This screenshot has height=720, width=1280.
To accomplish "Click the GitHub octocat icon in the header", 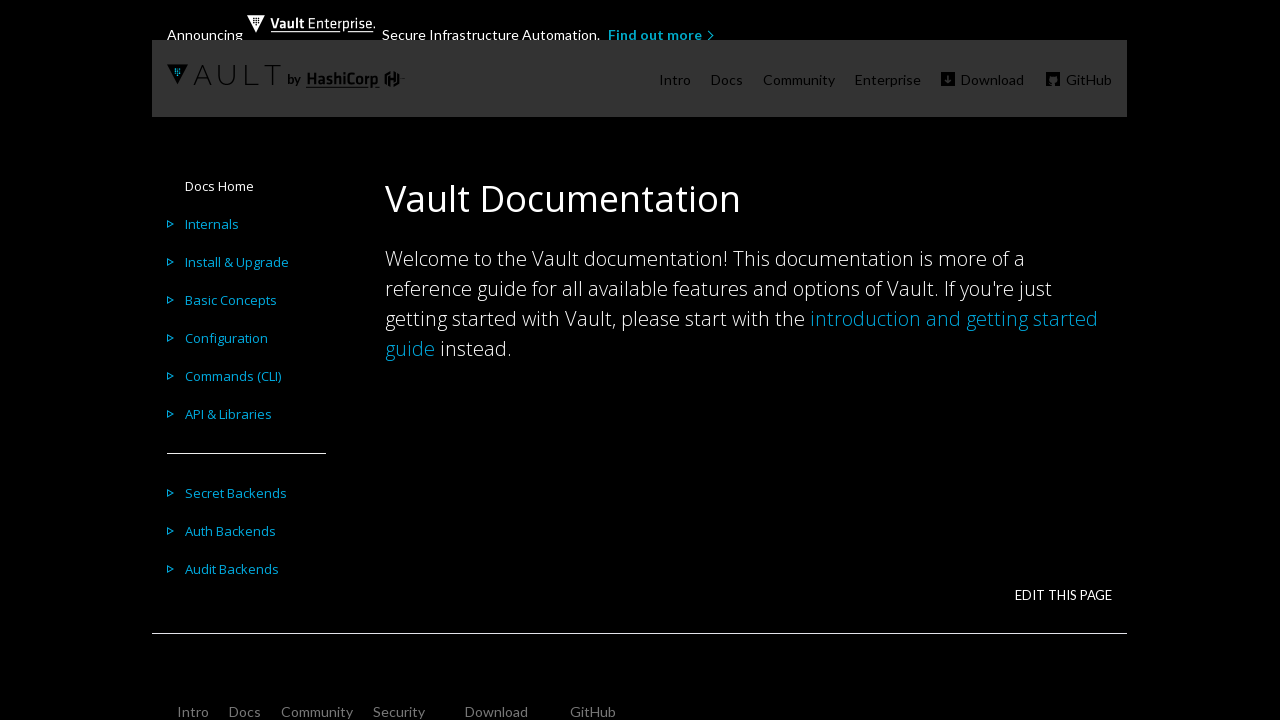I will [1053, 79].
